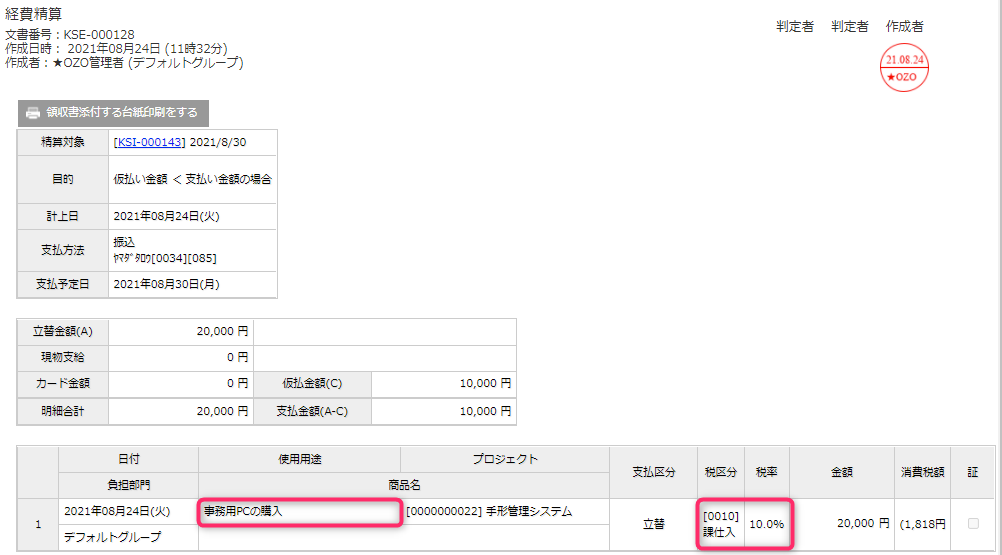The image size is (1002, 555).
Task: Click the 作成者 approver heading
Action: tap(904, 26)
